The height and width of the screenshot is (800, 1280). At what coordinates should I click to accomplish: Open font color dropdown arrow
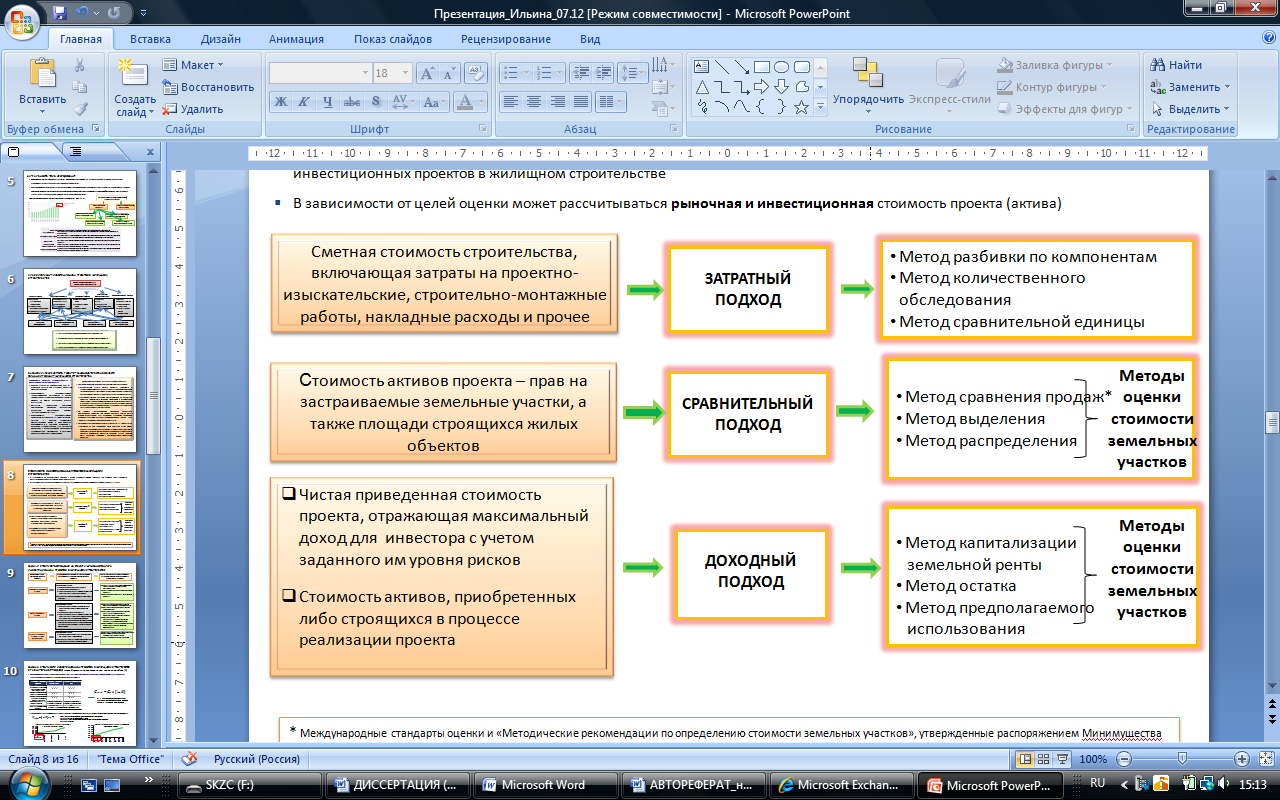(481, 102)
